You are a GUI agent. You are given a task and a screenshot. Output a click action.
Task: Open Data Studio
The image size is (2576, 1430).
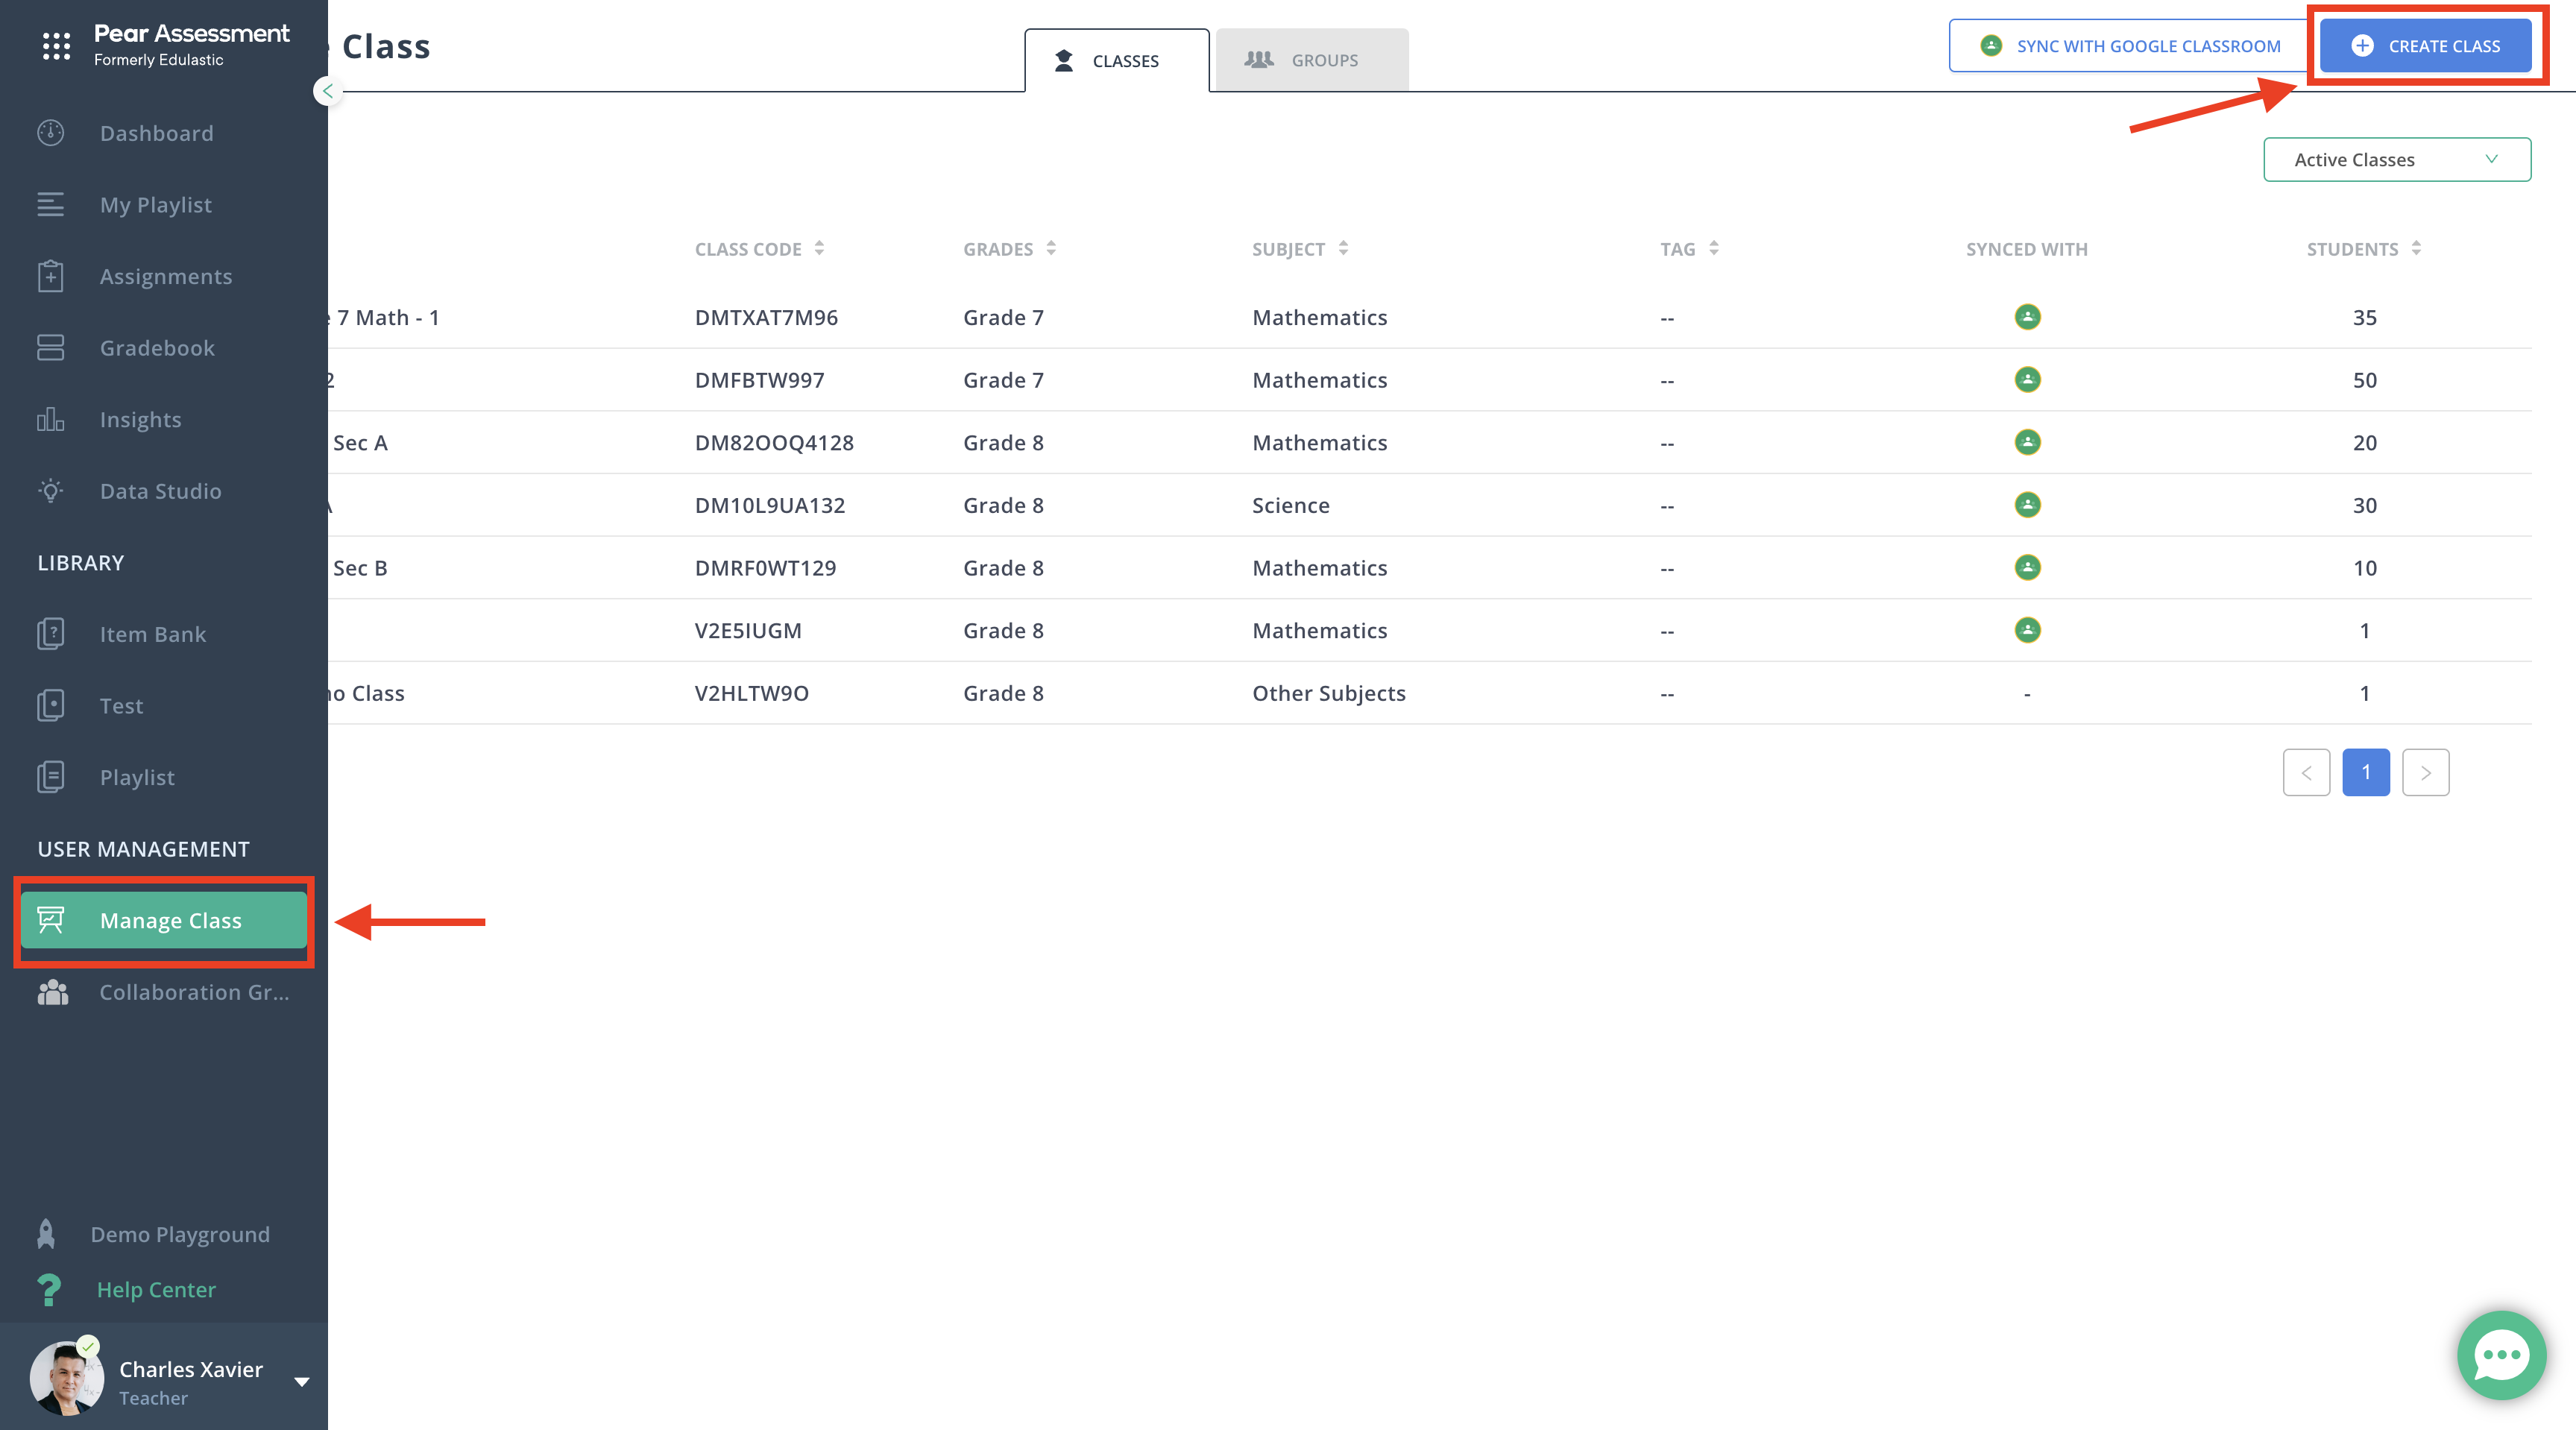(x=160, y=491)
